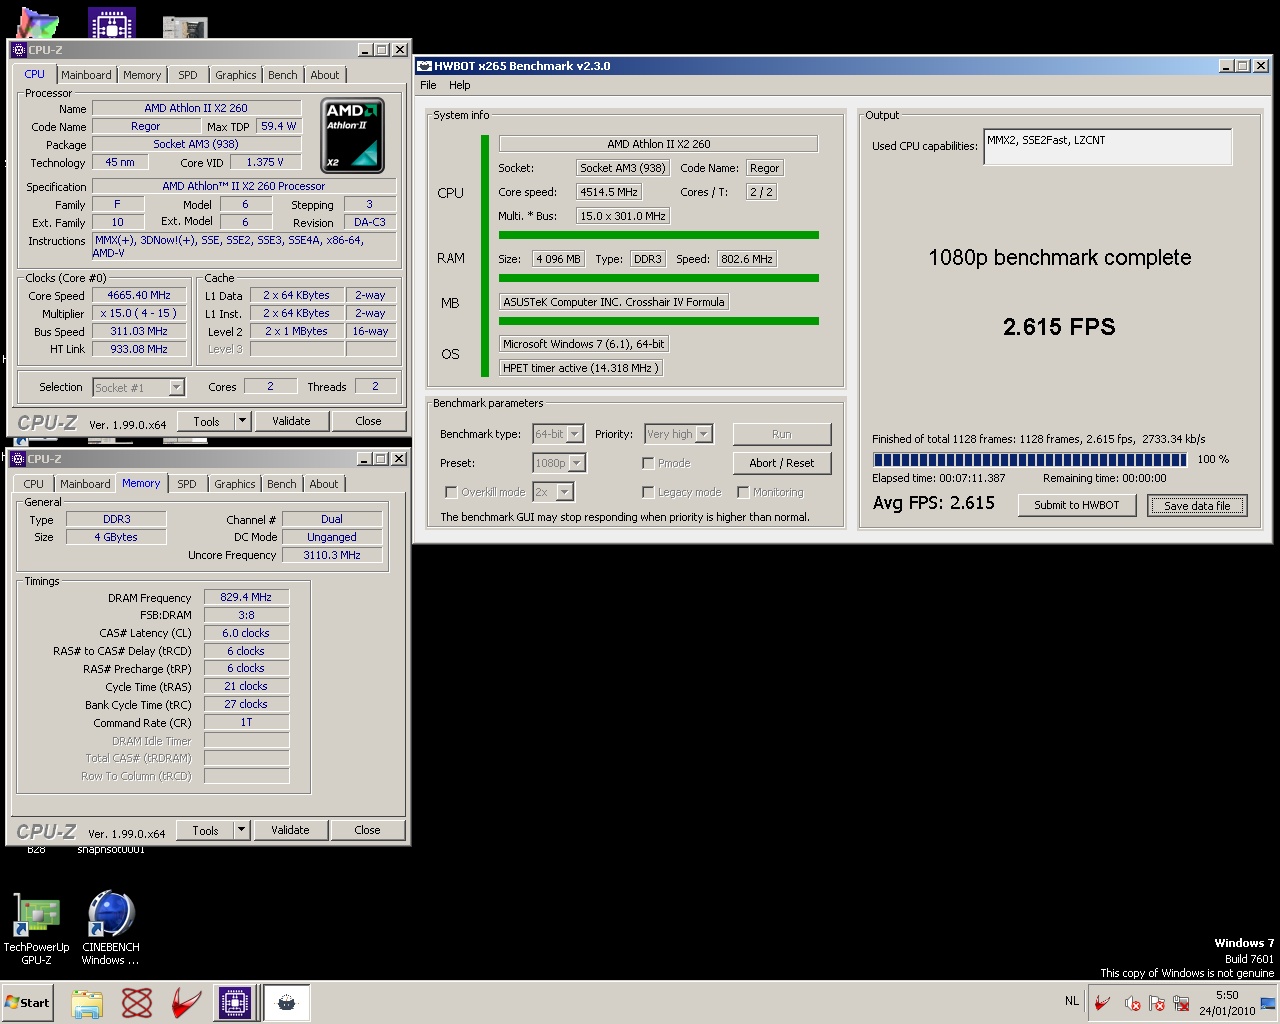Viewport: 1280px width, 1024px height.
Task: Switch to Bench tab in lower CPU-Z
Action: point(282,484)
